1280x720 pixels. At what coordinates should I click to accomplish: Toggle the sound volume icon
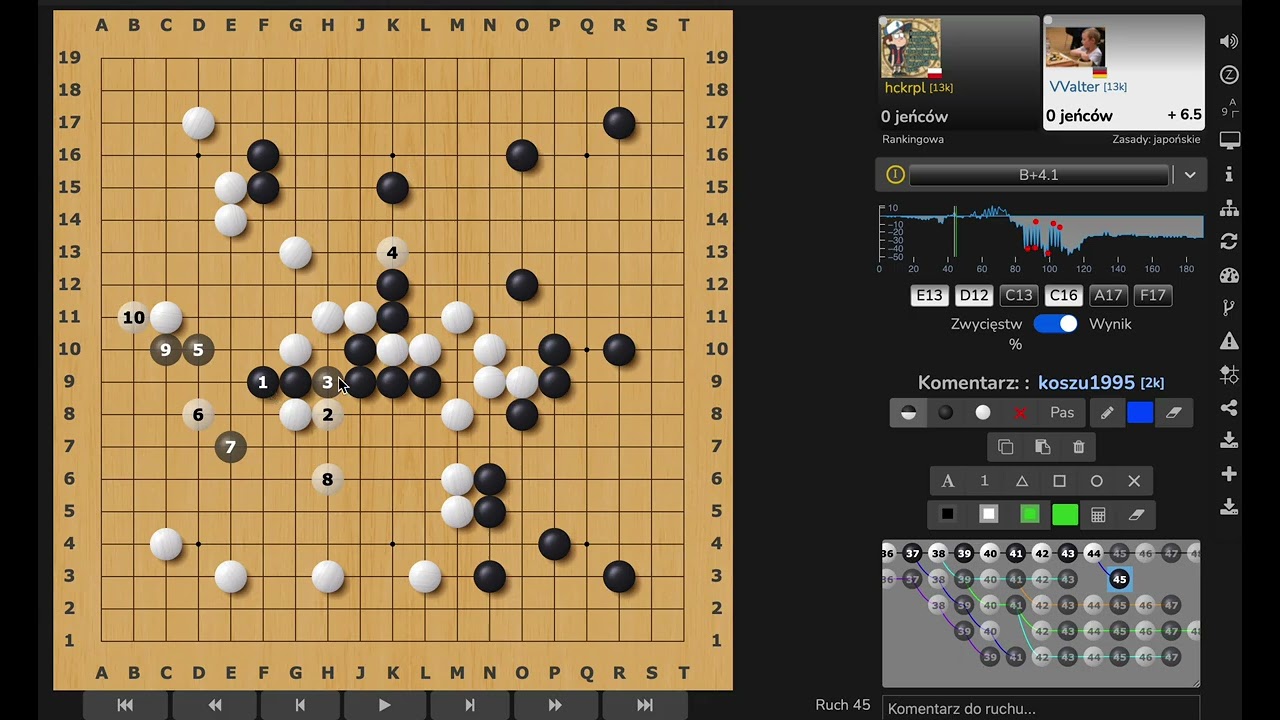(x=1229, y=41)
